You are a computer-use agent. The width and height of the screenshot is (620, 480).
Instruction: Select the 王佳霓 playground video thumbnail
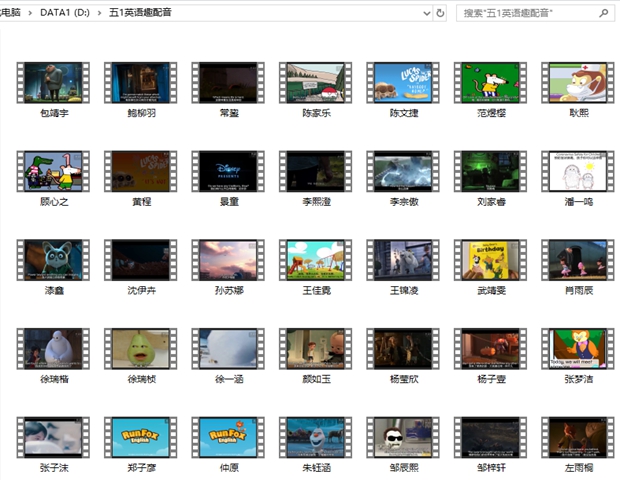click(316, 260)
